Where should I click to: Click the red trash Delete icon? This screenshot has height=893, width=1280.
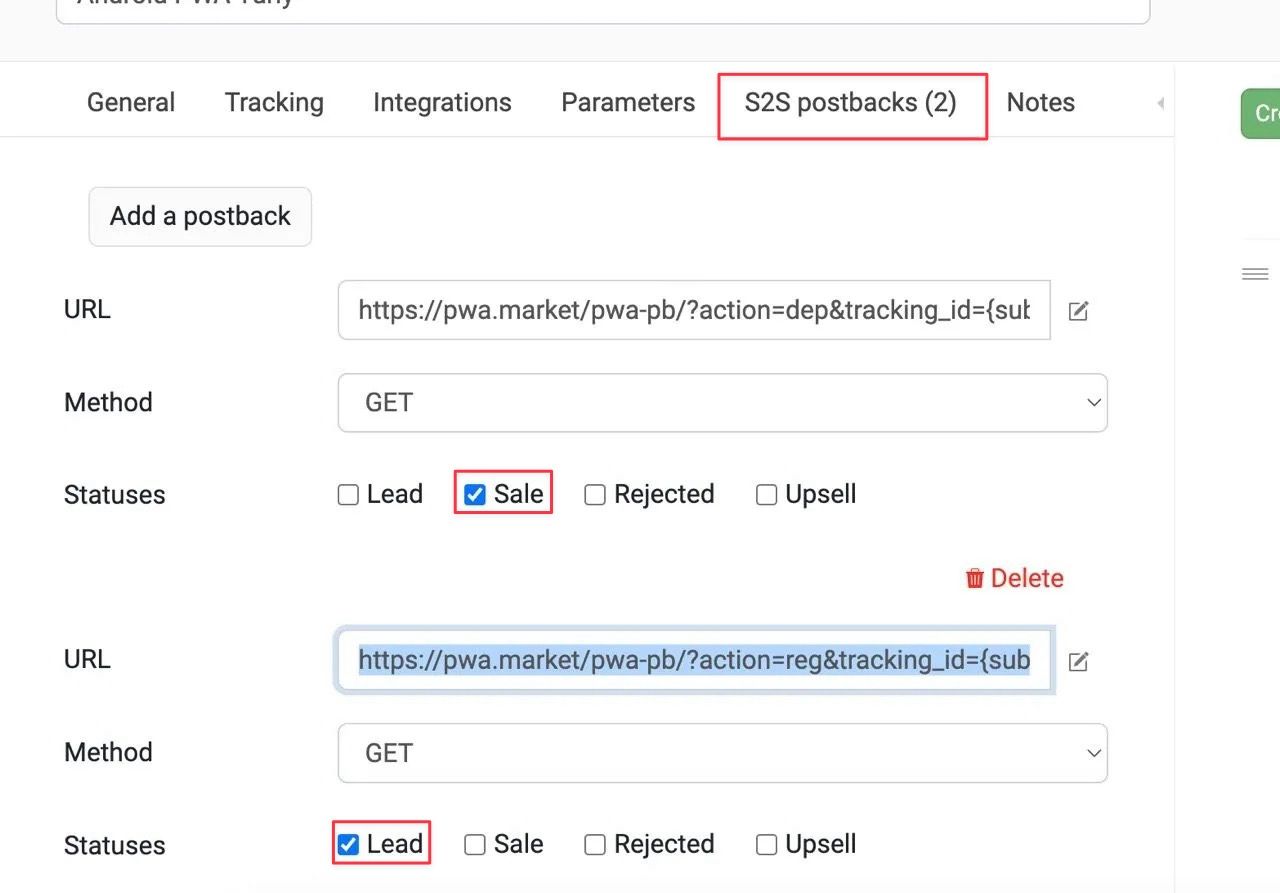pos(975,578)
